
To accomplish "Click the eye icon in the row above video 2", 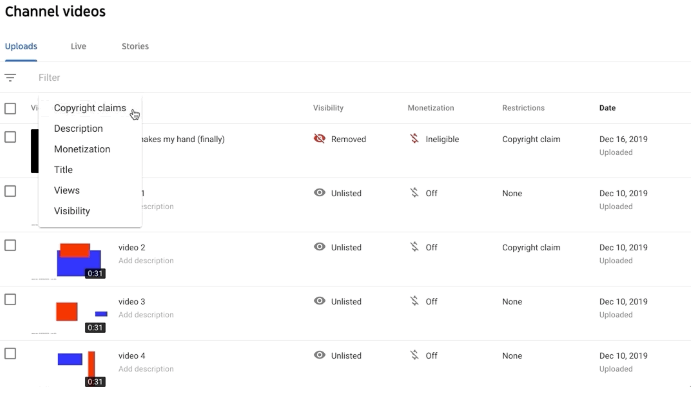I will click(320, 193).
